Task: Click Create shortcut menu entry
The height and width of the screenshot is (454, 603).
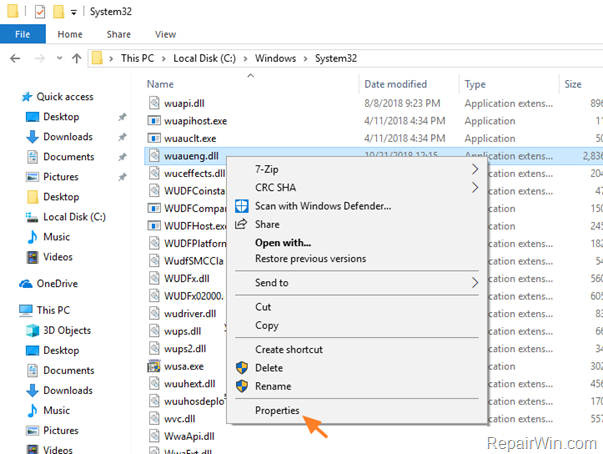Action: pos(289,349)
